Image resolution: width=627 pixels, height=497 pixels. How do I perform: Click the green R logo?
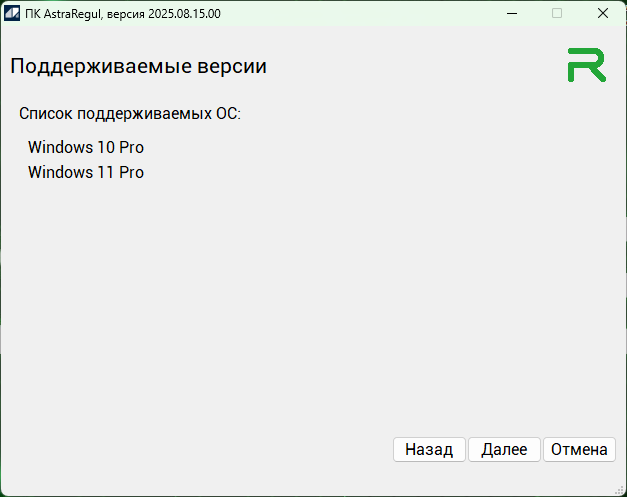[x=586, y=65]
